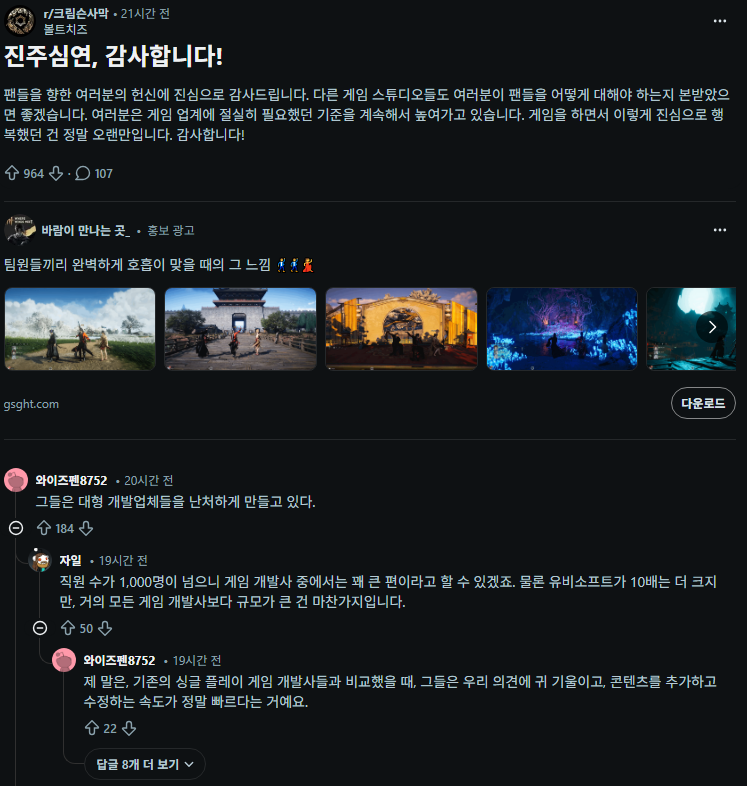Upvote the reply with 22 votes
Screen dimensions: 747x786
92,728
